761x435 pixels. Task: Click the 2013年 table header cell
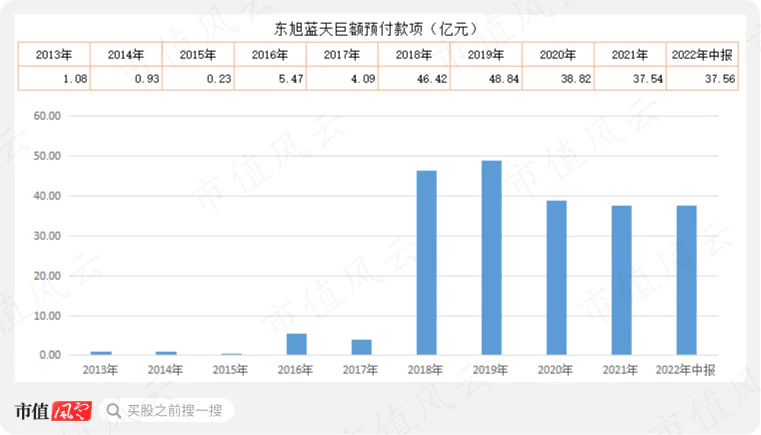[x=54, y=54]
